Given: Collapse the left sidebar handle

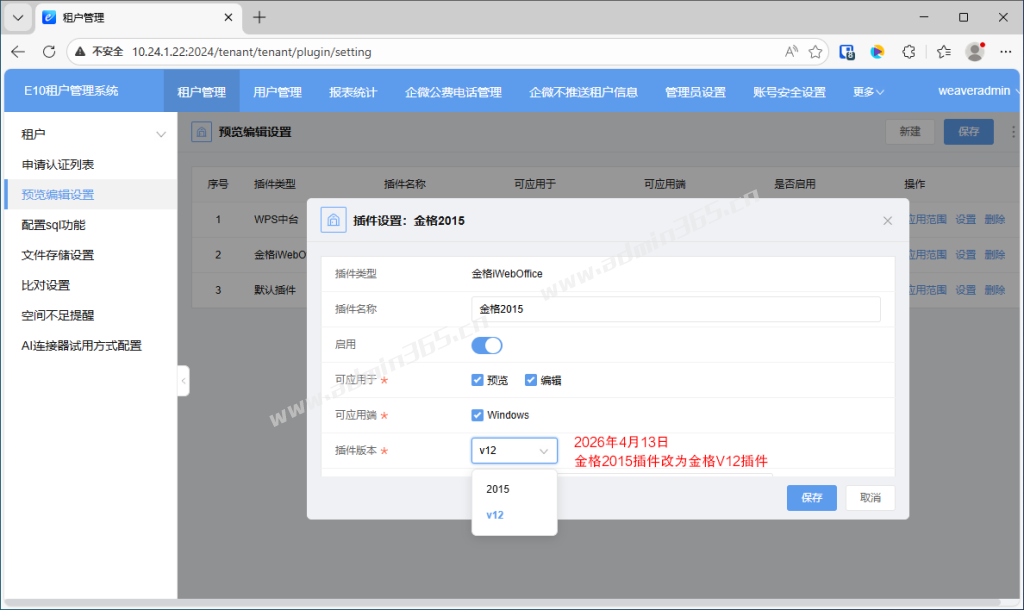Looking at the screenshot, I should (x=184, y=381).
